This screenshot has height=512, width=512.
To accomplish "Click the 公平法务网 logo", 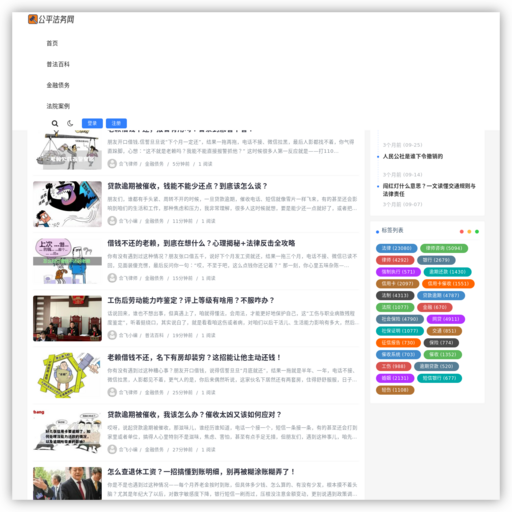I will click(x=51, y=19).
